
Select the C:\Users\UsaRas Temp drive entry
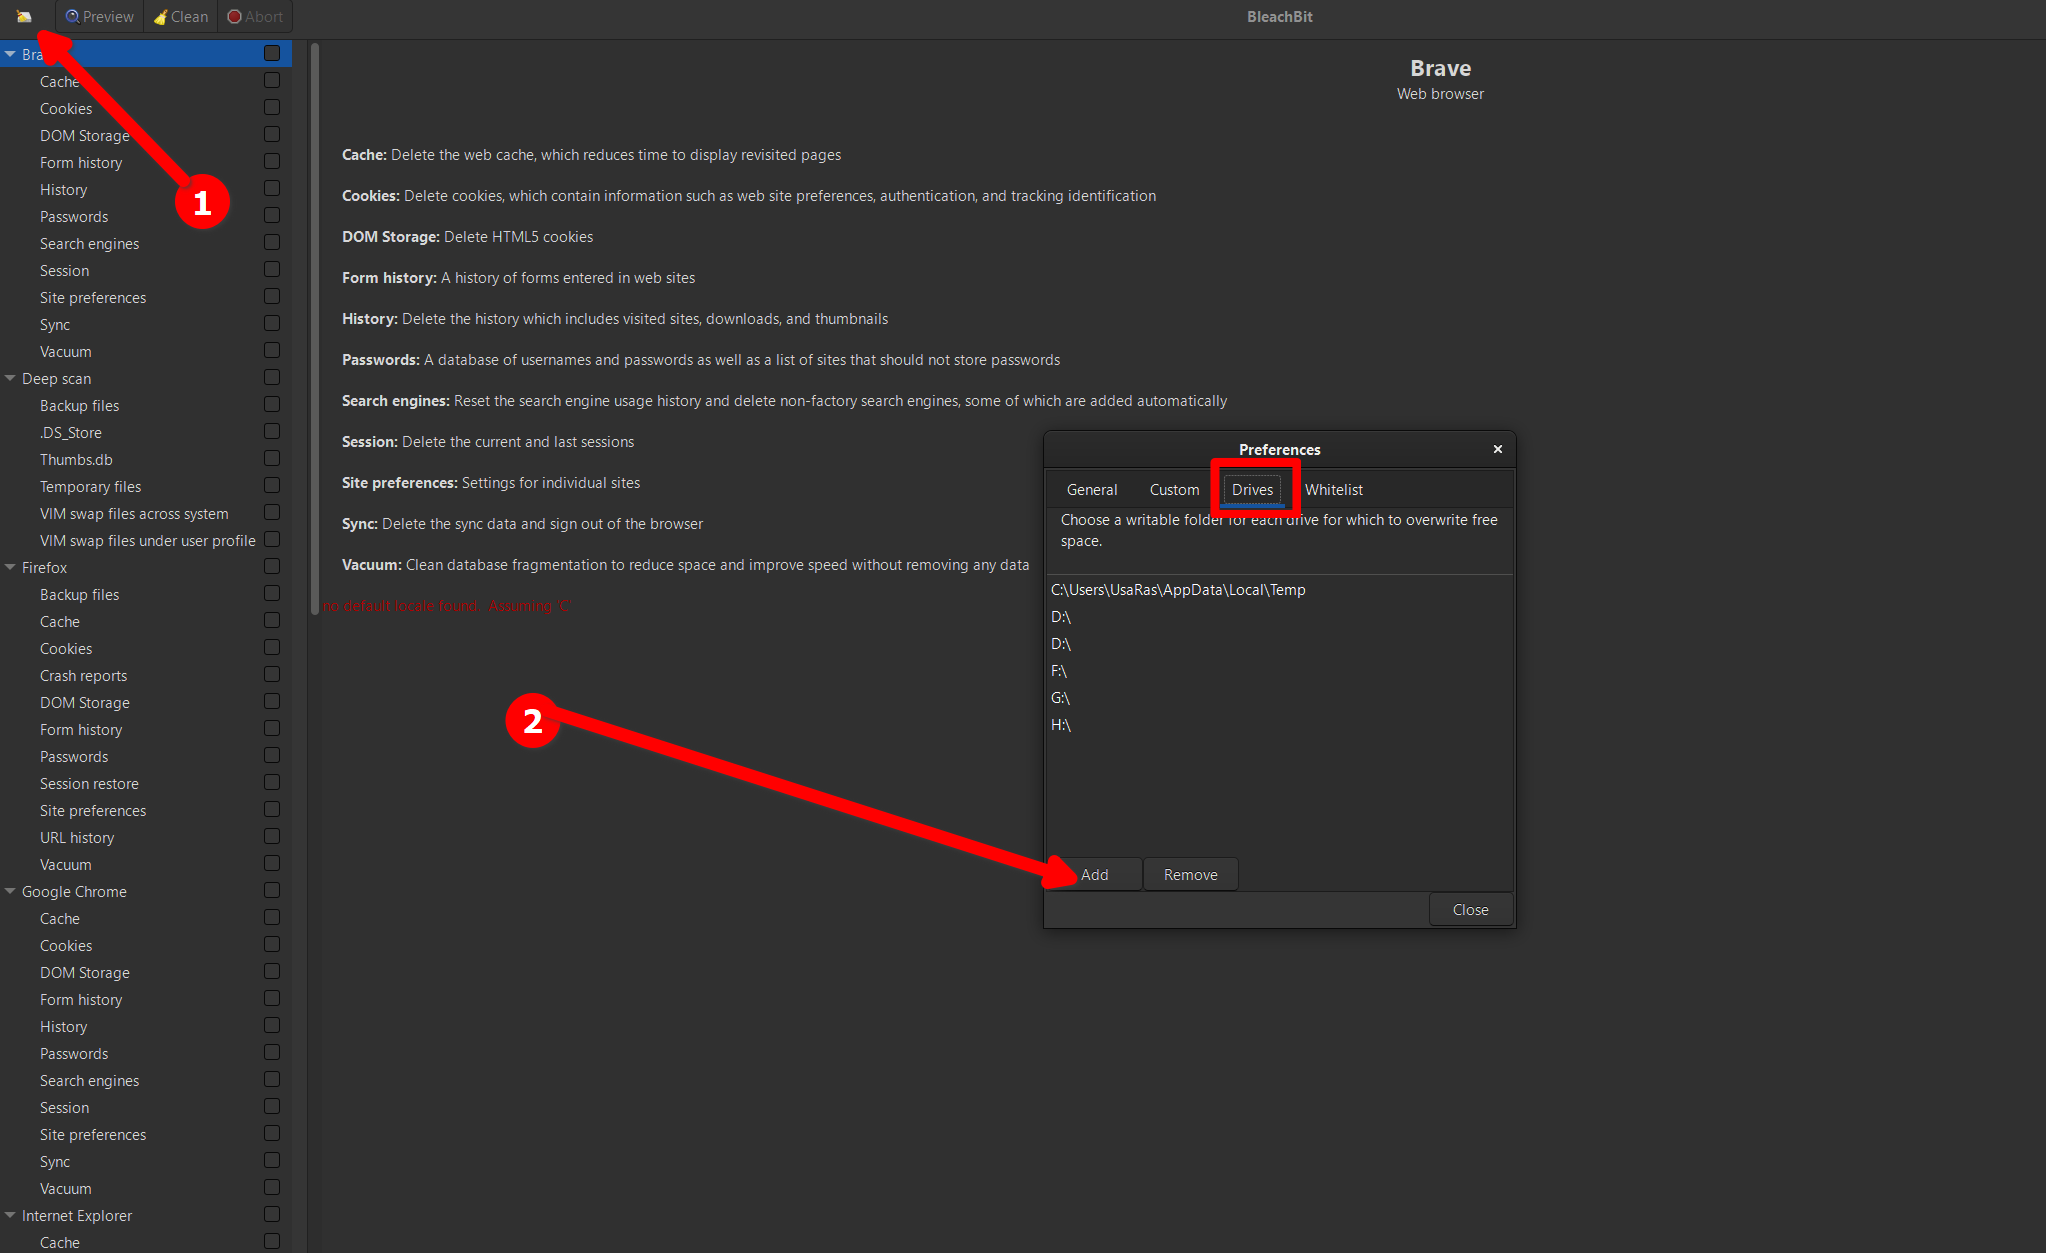pyautogui.click(x=1178, y=589)
